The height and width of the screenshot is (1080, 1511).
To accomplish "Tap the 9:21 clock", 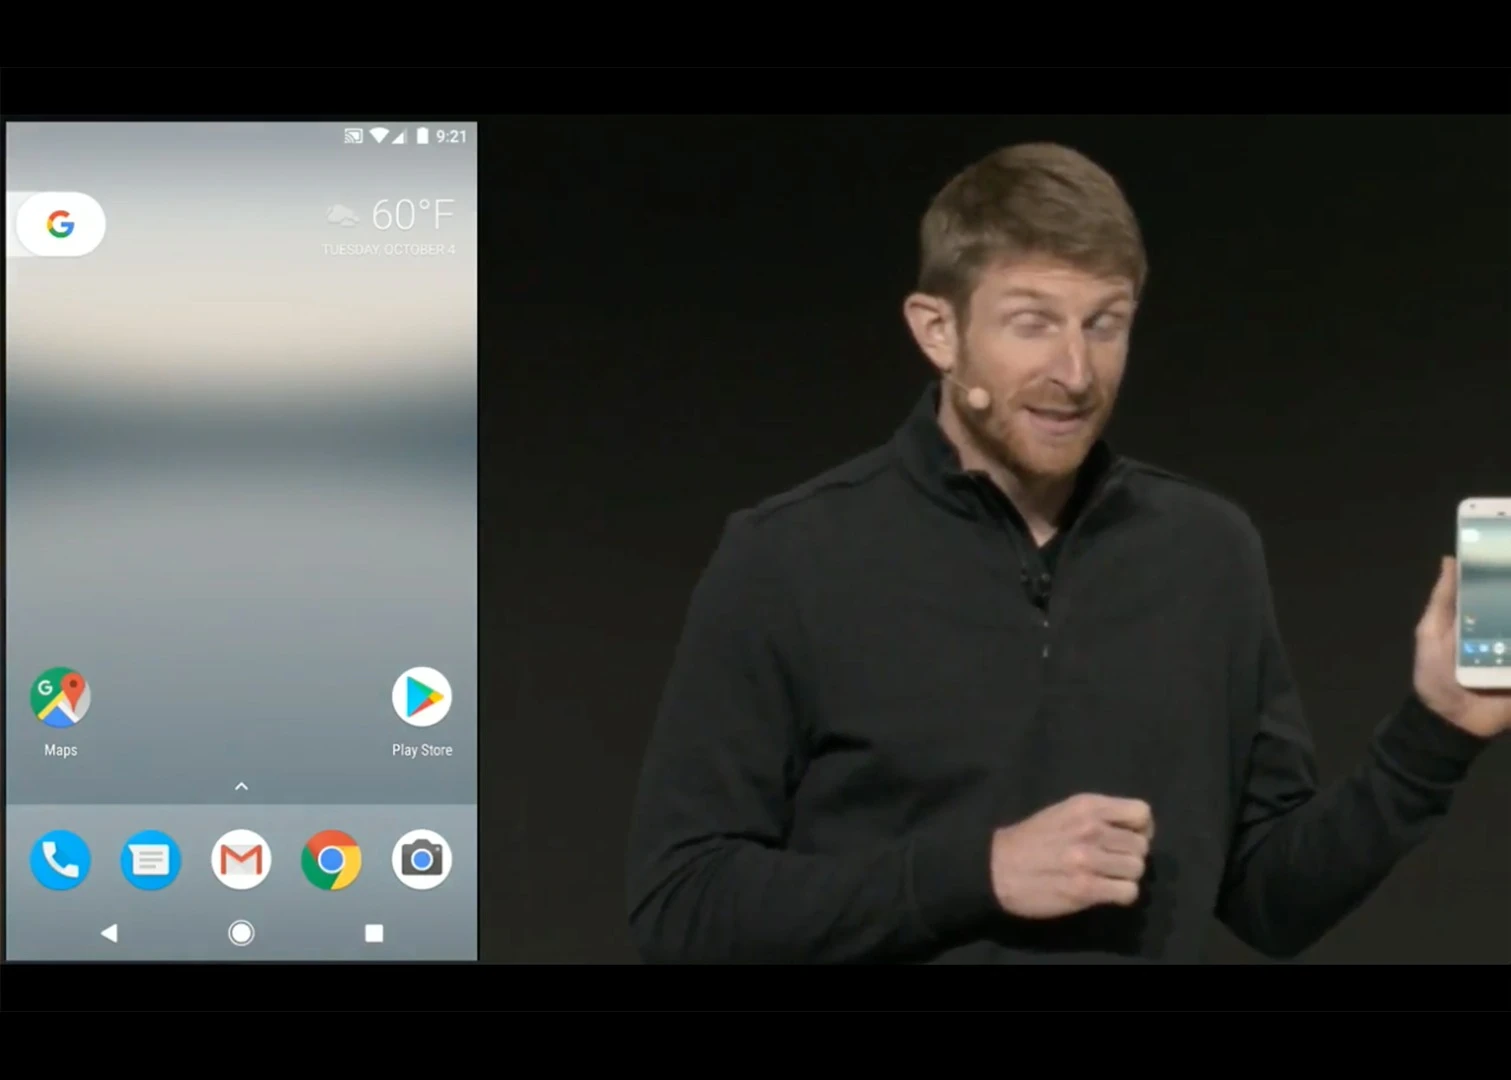I will point(451,136).
